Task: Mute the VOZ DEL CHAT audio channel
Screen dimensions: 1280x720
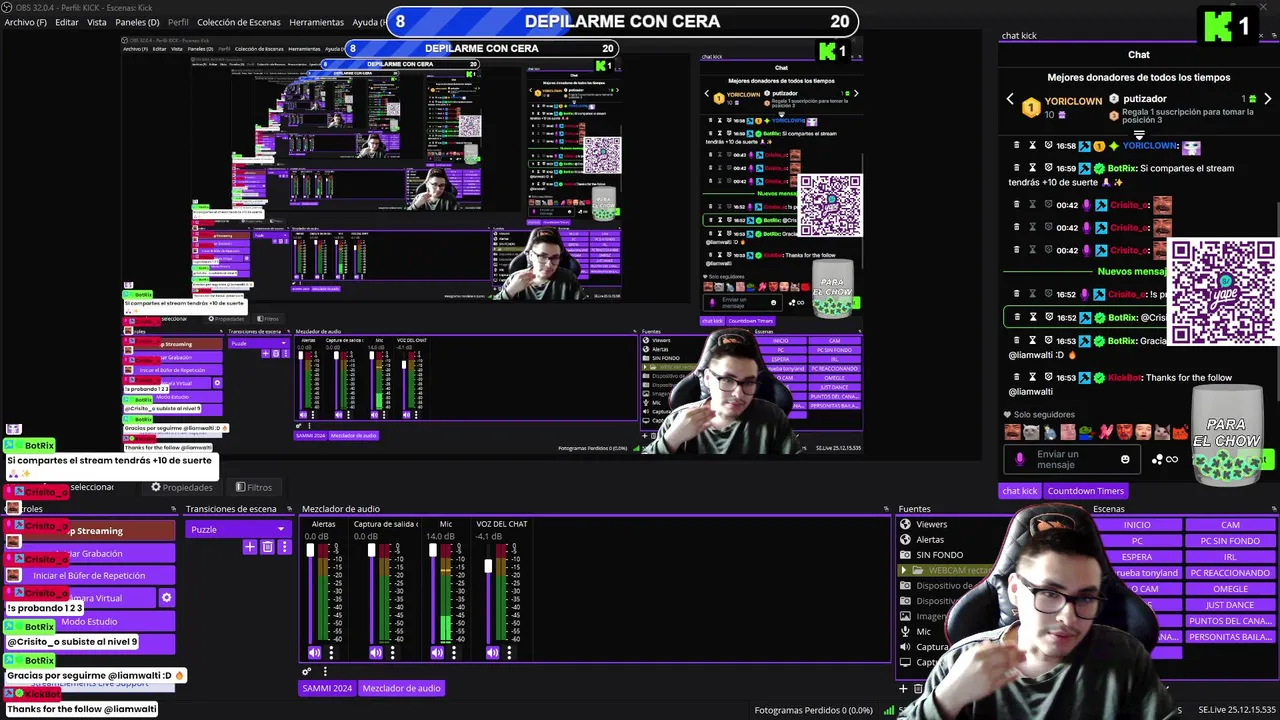Action: (x=492, y=653)
